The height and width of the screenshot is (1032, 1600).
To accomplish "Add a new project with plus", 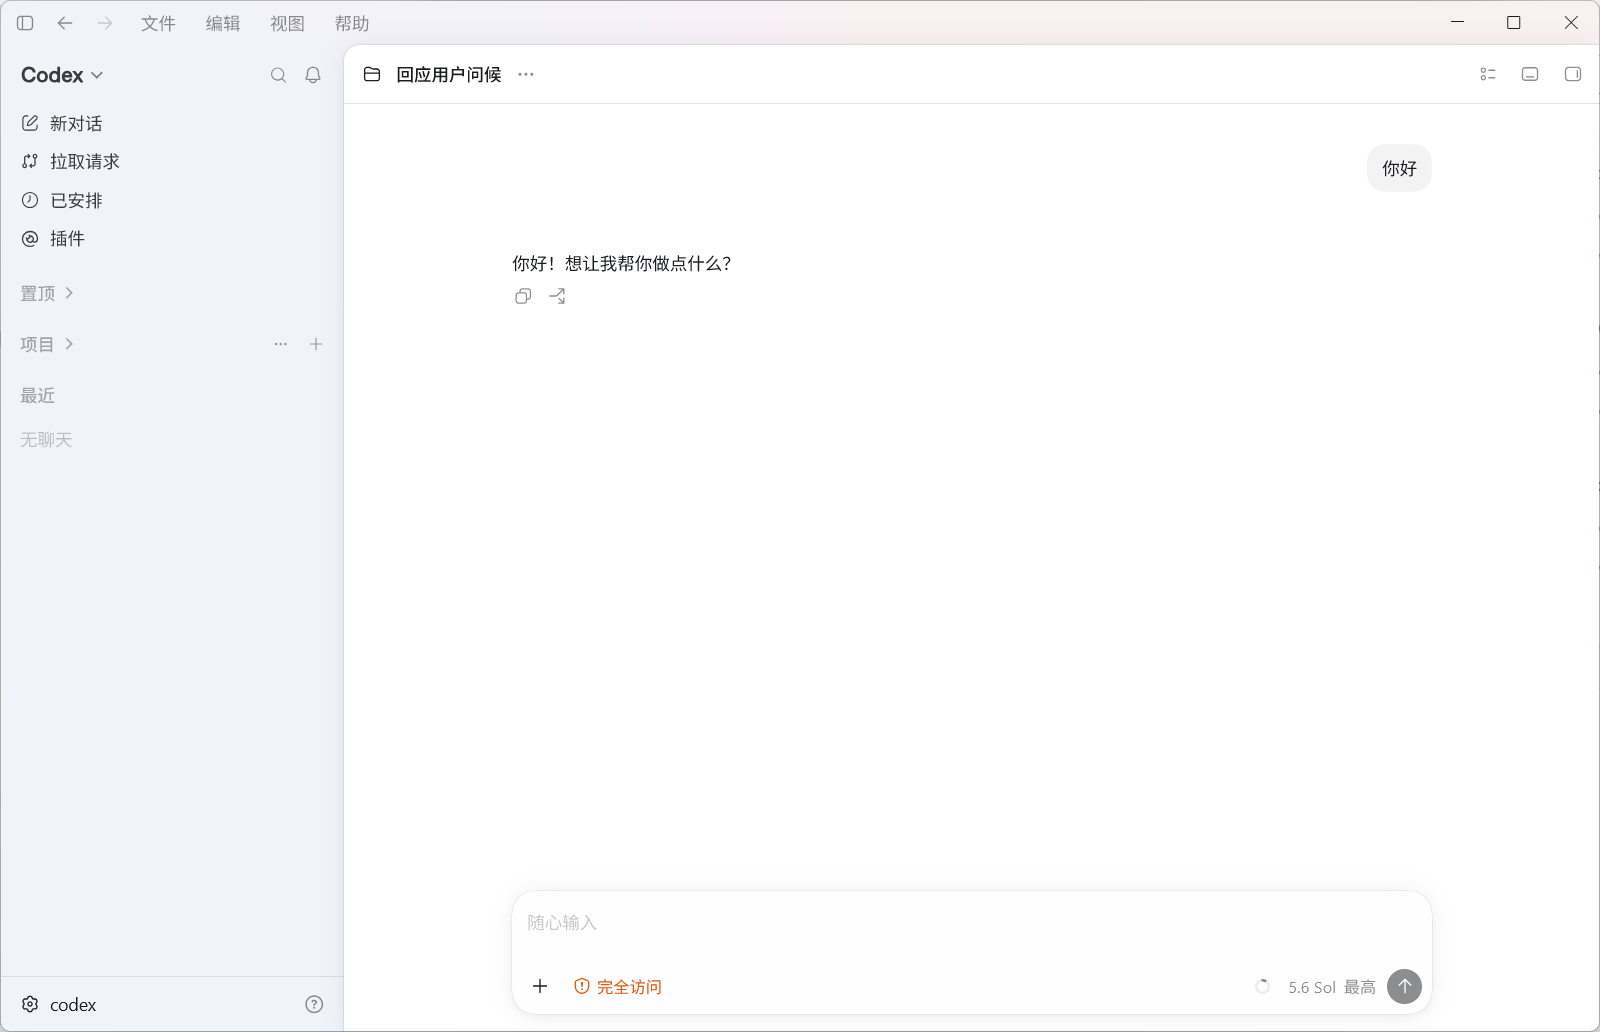I will click(316, 344).
